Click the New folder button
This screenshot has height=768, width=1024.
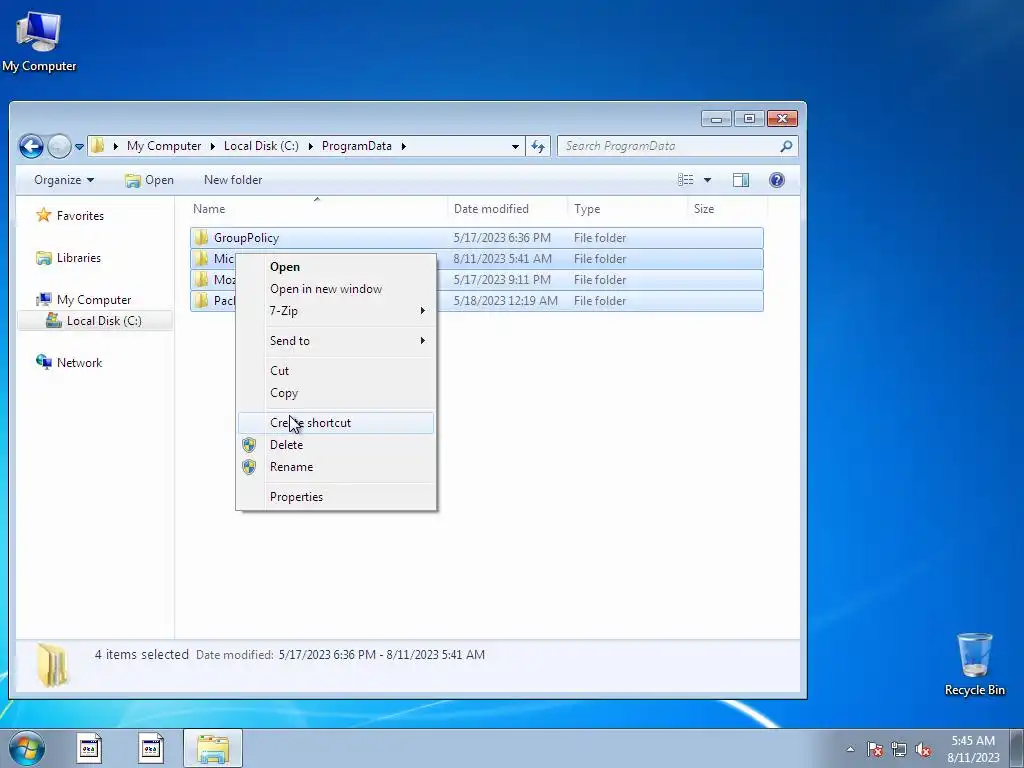(x=233, y=180)
